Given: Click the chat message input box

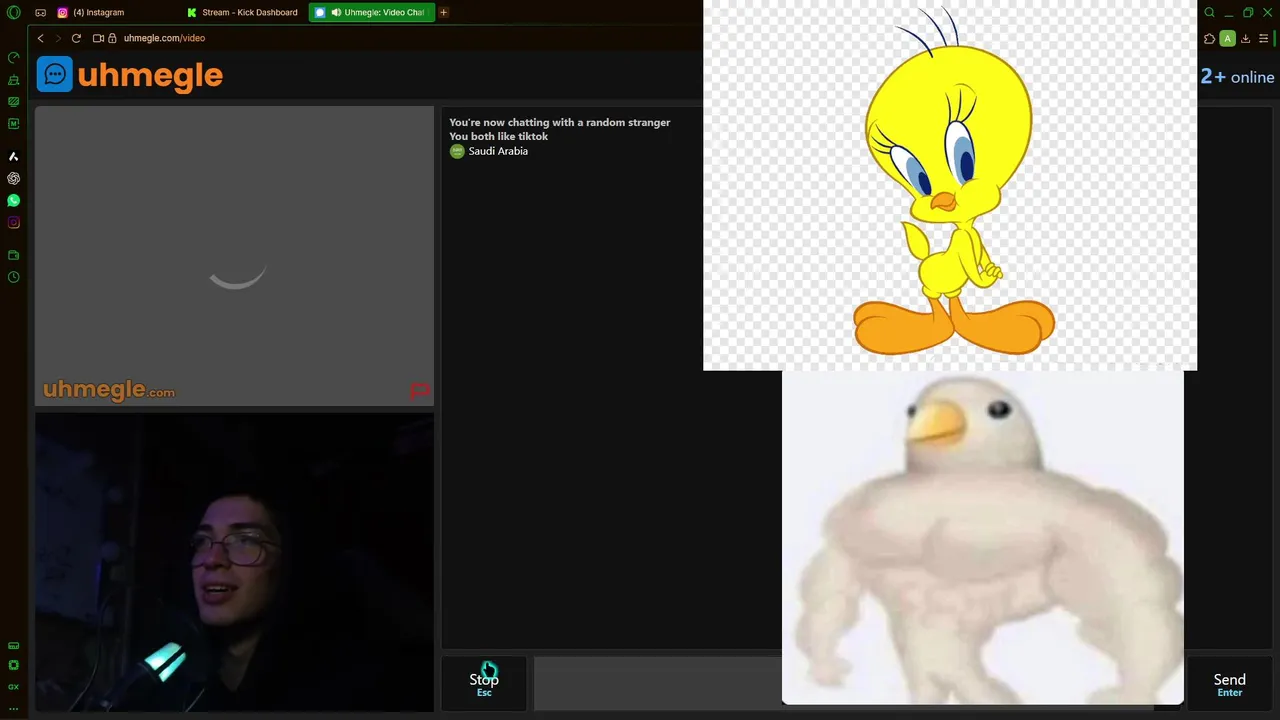Looking at the screenshot, I should 657,684.
